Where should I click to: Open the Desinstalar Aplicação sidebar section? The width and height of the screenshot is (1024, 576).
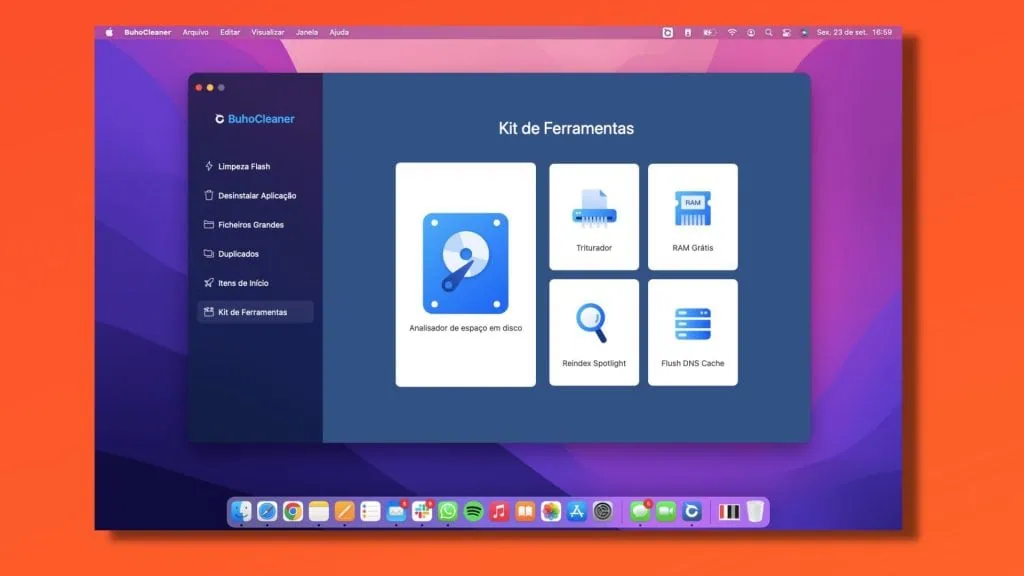click(x=256, y=195)
